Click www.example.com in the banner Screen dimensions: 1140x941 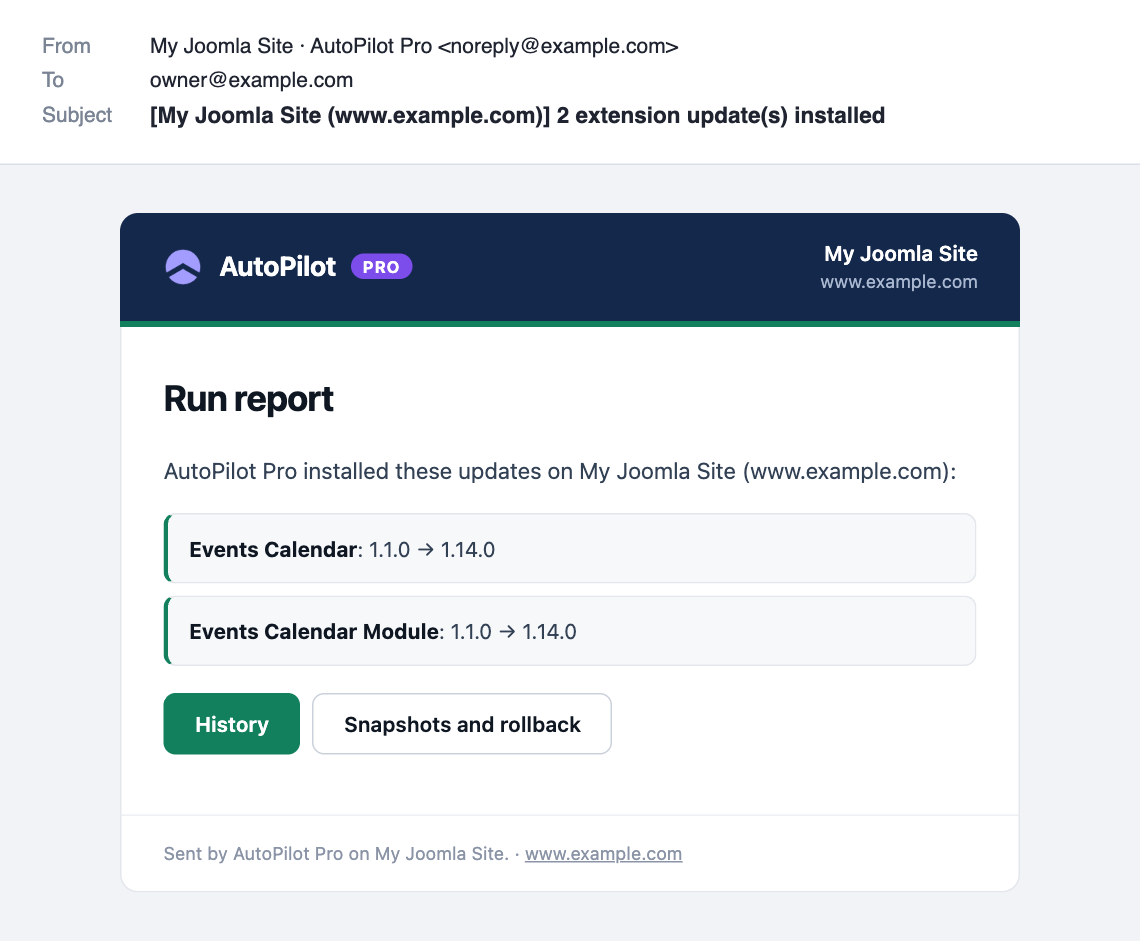(x=899, y=282)
